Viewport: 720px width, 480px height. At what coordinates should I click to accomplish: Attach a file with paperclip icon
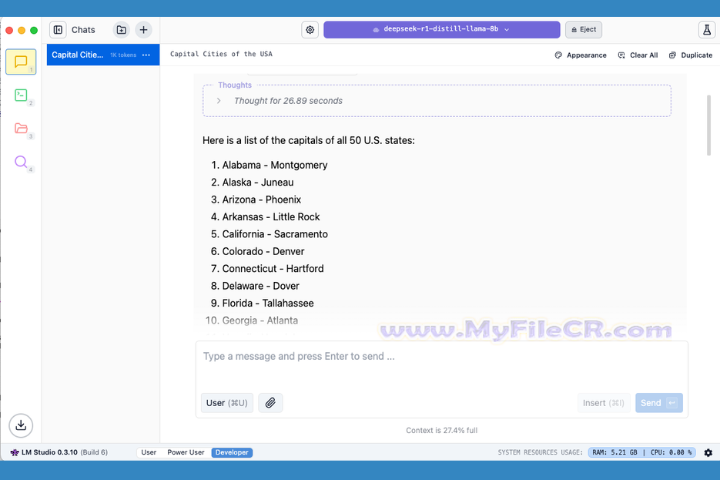(x=270, y=403)
